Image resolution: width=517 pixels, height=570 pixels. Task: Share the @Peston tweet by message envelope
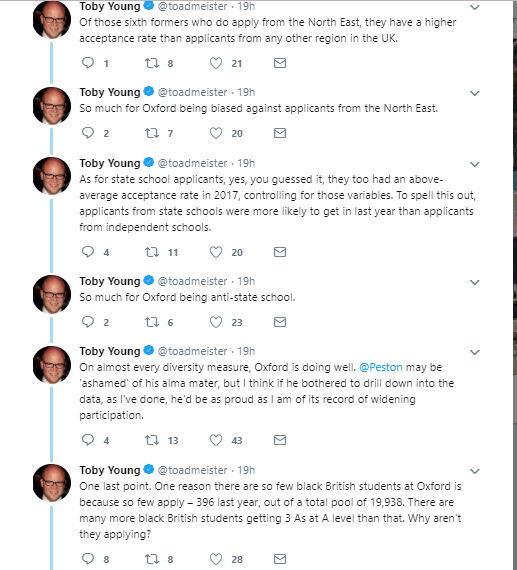pos(280,440)
